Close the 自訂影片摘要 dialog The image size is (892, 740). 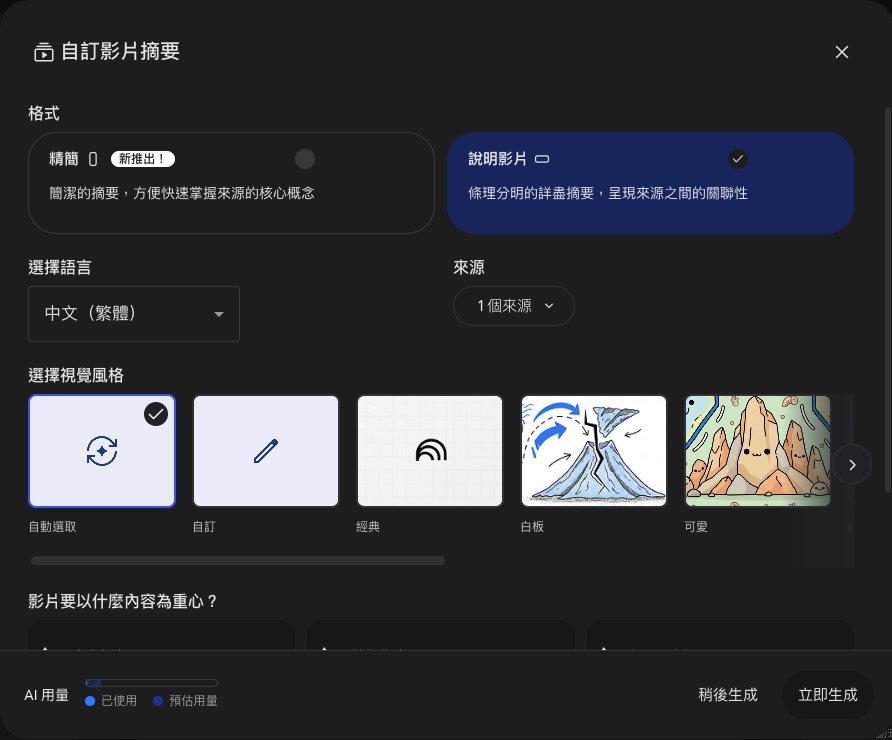click(842, 52)
